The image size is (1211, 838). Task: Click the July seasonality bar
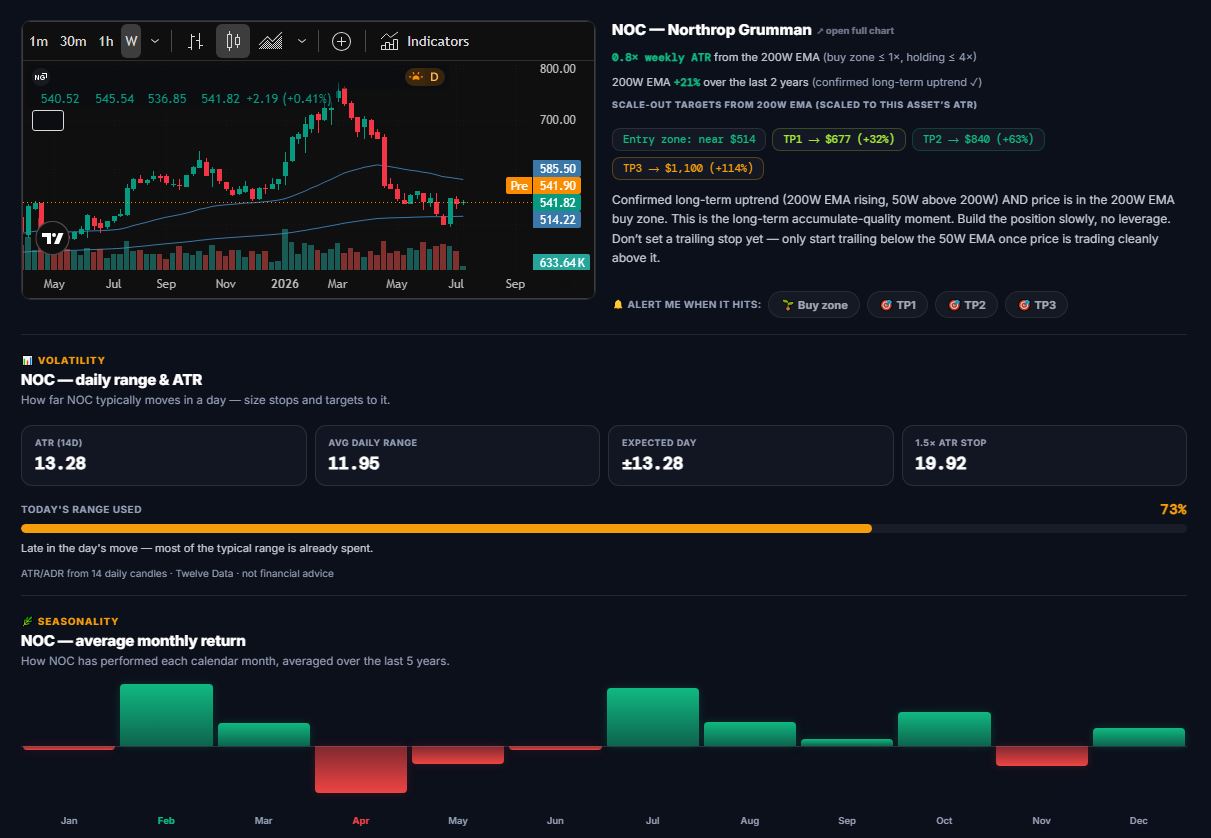(653, 717)
